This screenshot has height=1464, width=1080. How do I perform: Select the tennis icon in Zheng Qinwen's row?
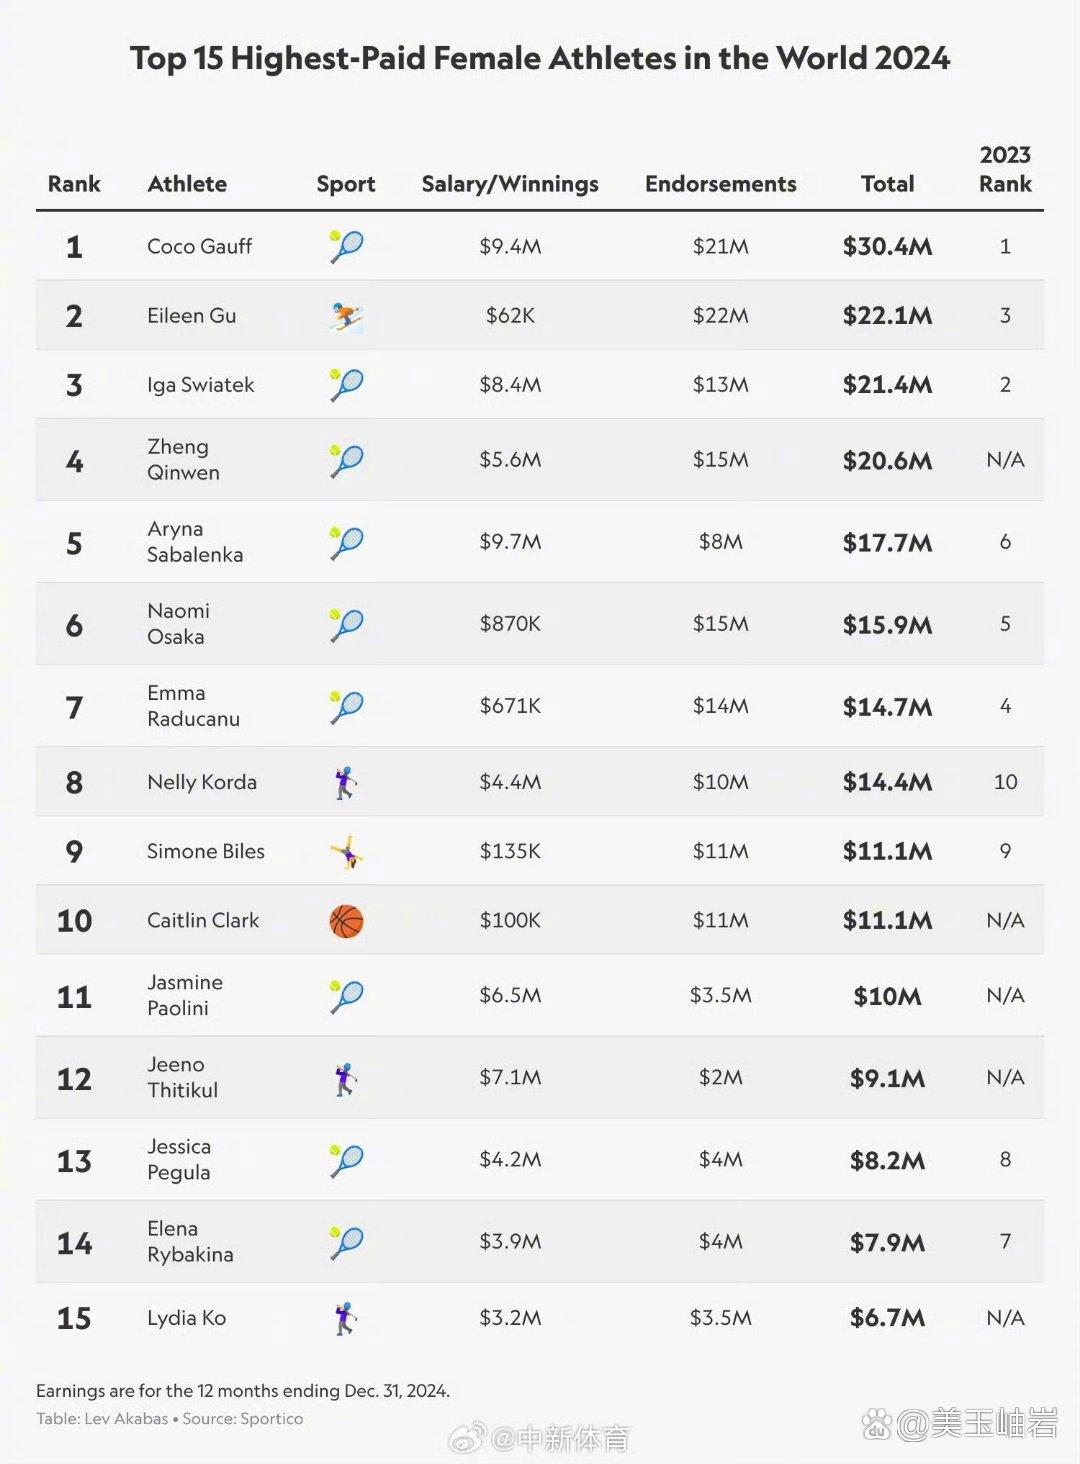(x=346, y=461)
